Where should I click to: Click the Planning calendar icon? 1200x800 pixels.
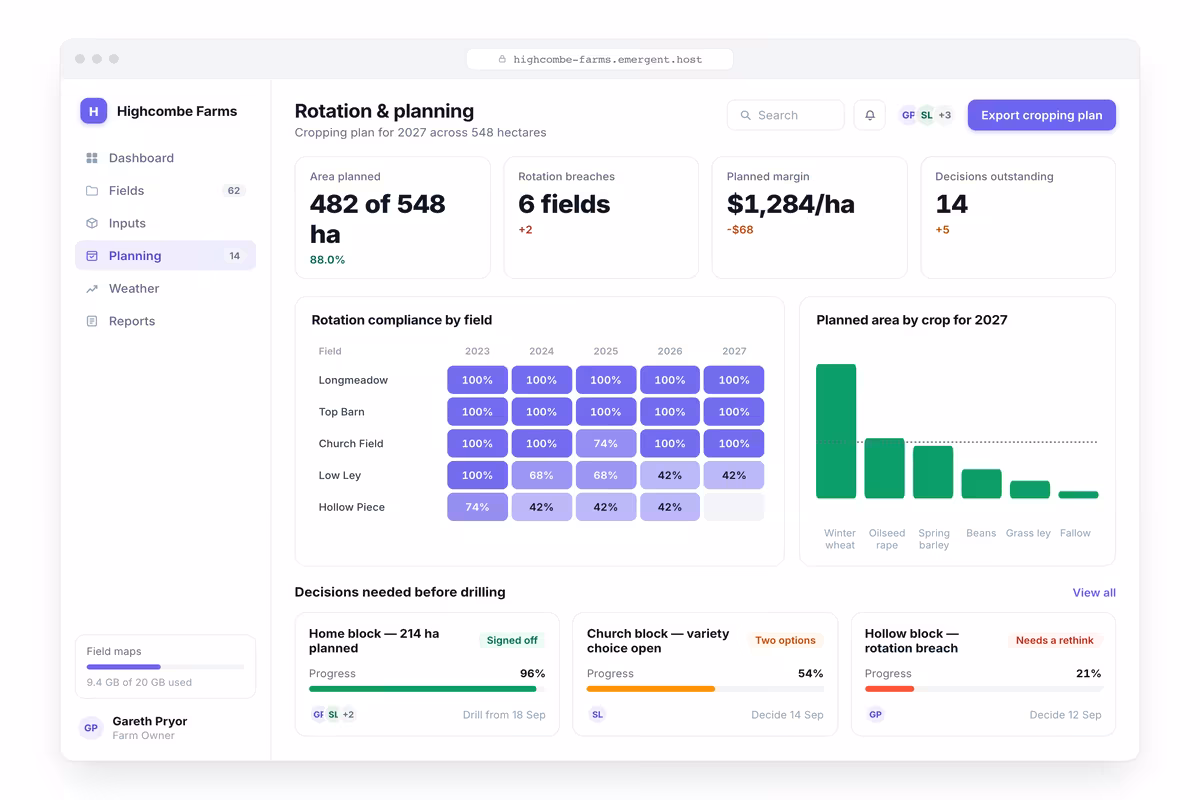pyautogui.click(x=92, y=256)
